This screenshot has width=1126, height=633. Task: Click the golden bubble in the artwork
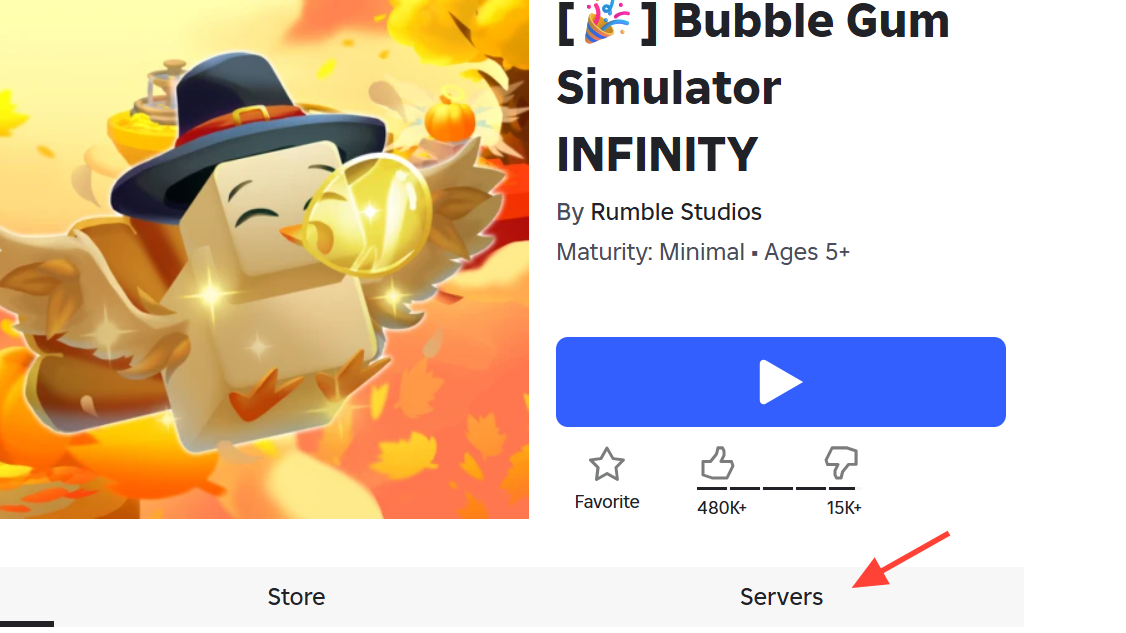click(x=368, y=214)
